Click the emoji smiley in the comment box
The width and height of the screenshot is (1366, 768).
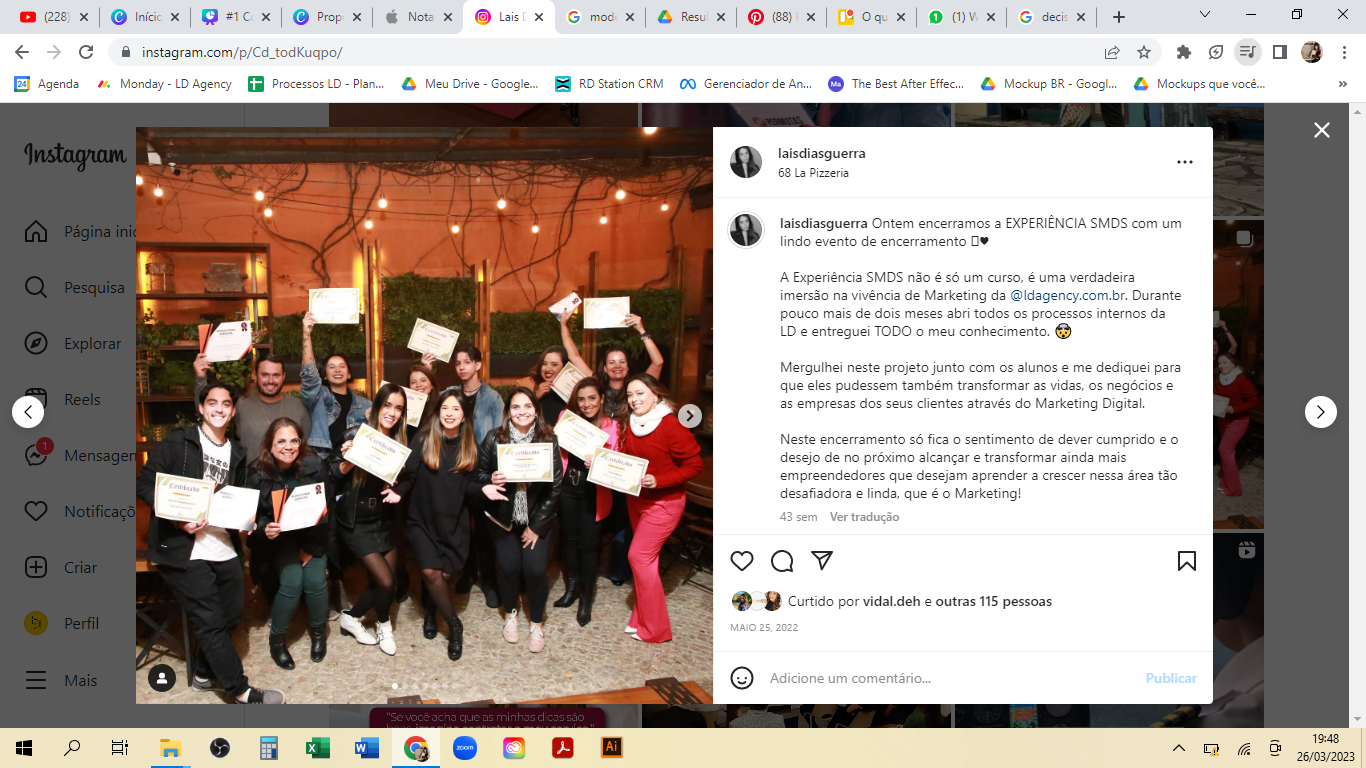click(742, 678)
